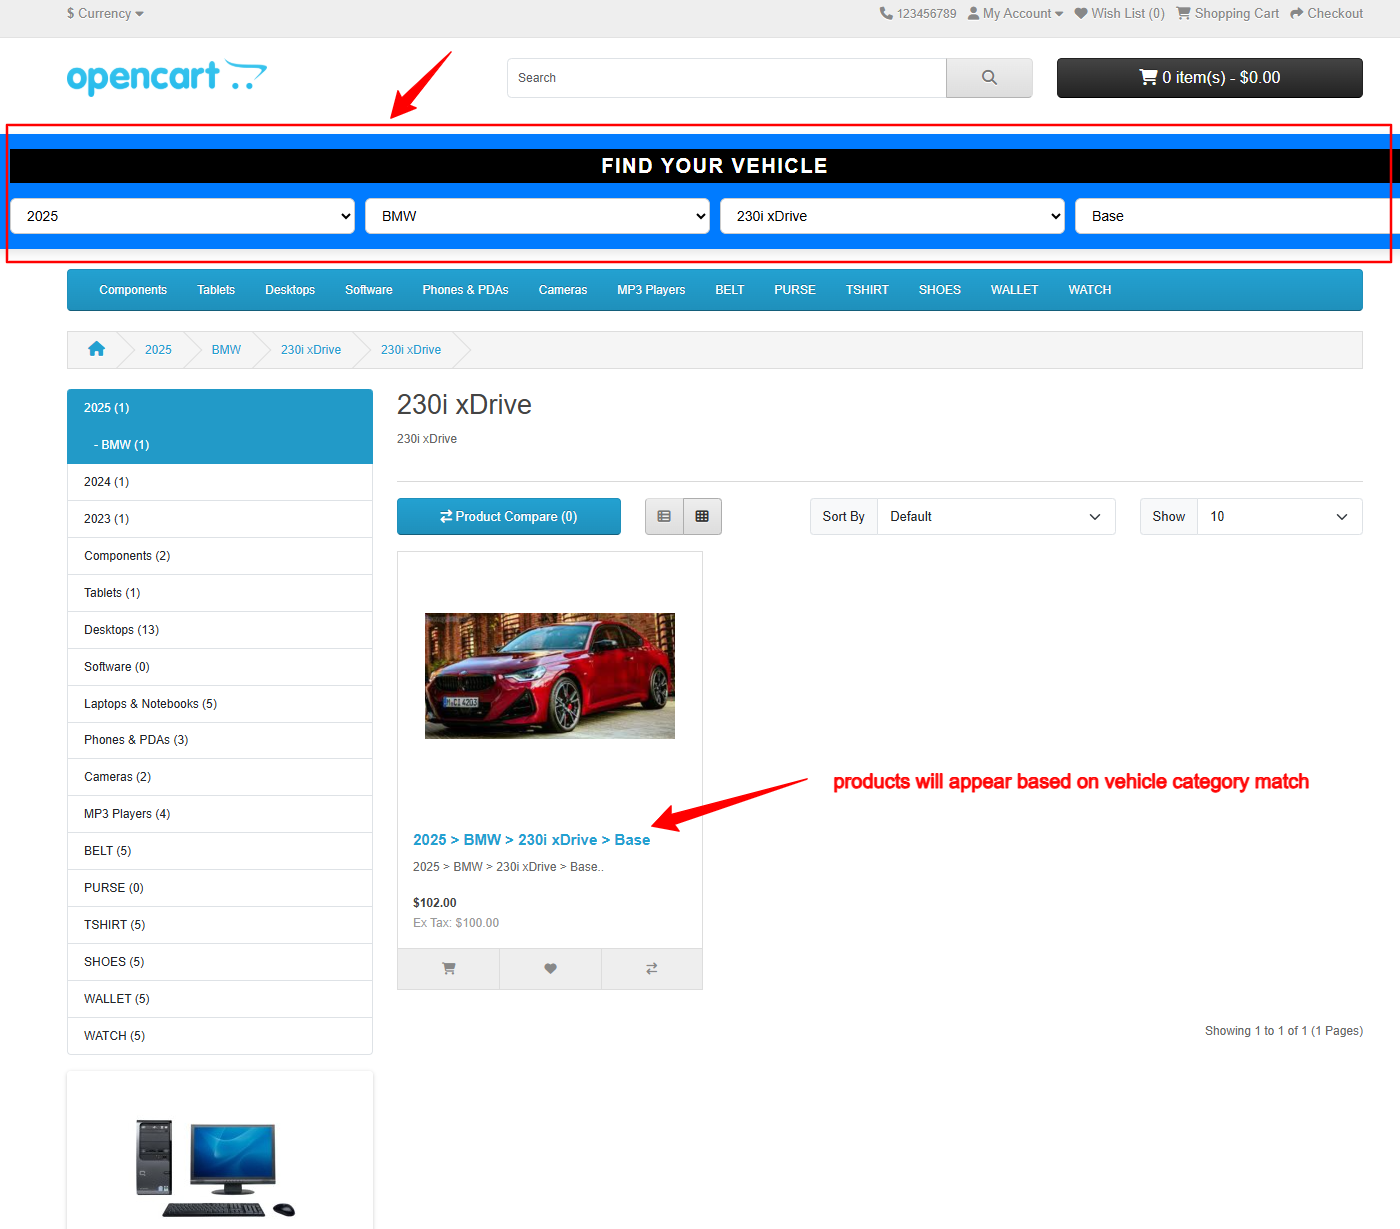Screen dimensions: 1400x1229
Task: Switch to grid view icon
Action: click(702, 517)
